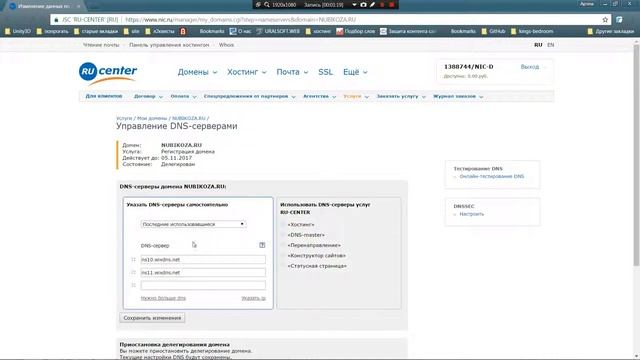Open the Защита контента bookmark
Viewport: 640px width, 360px height.
[x=408, y=31]
